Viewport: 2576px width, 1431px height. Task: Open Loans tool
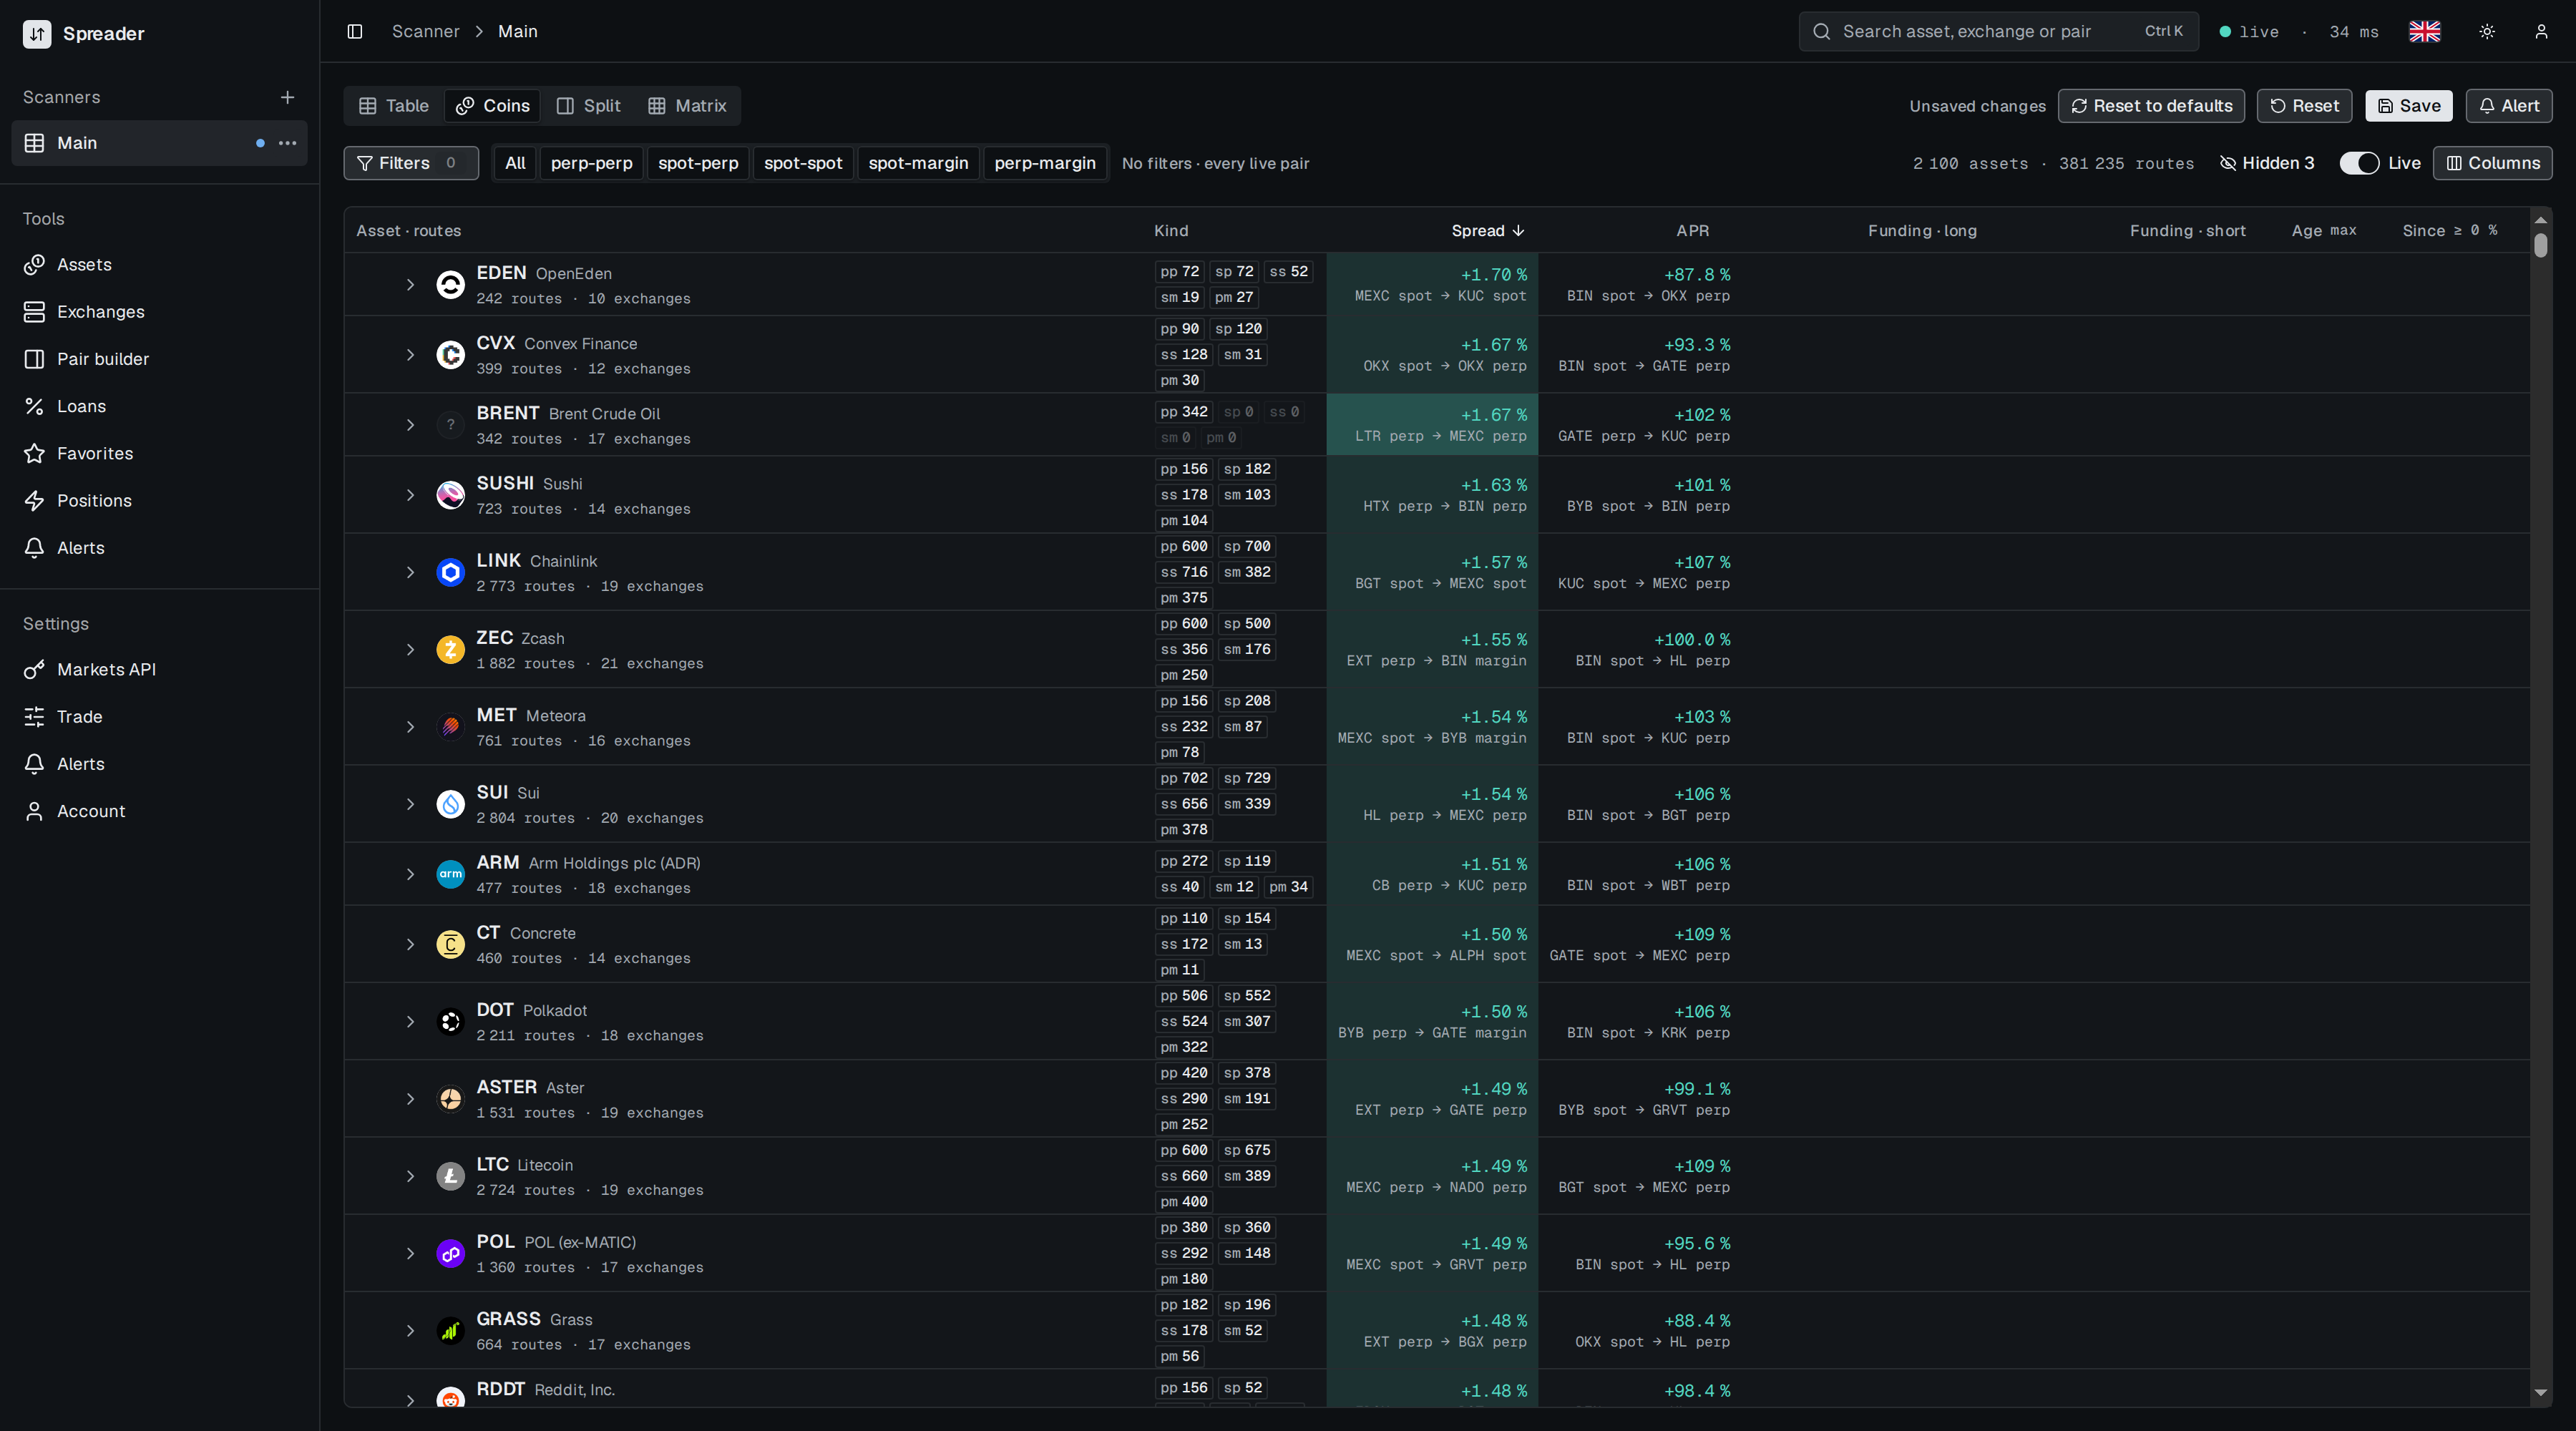click(160, 406)
